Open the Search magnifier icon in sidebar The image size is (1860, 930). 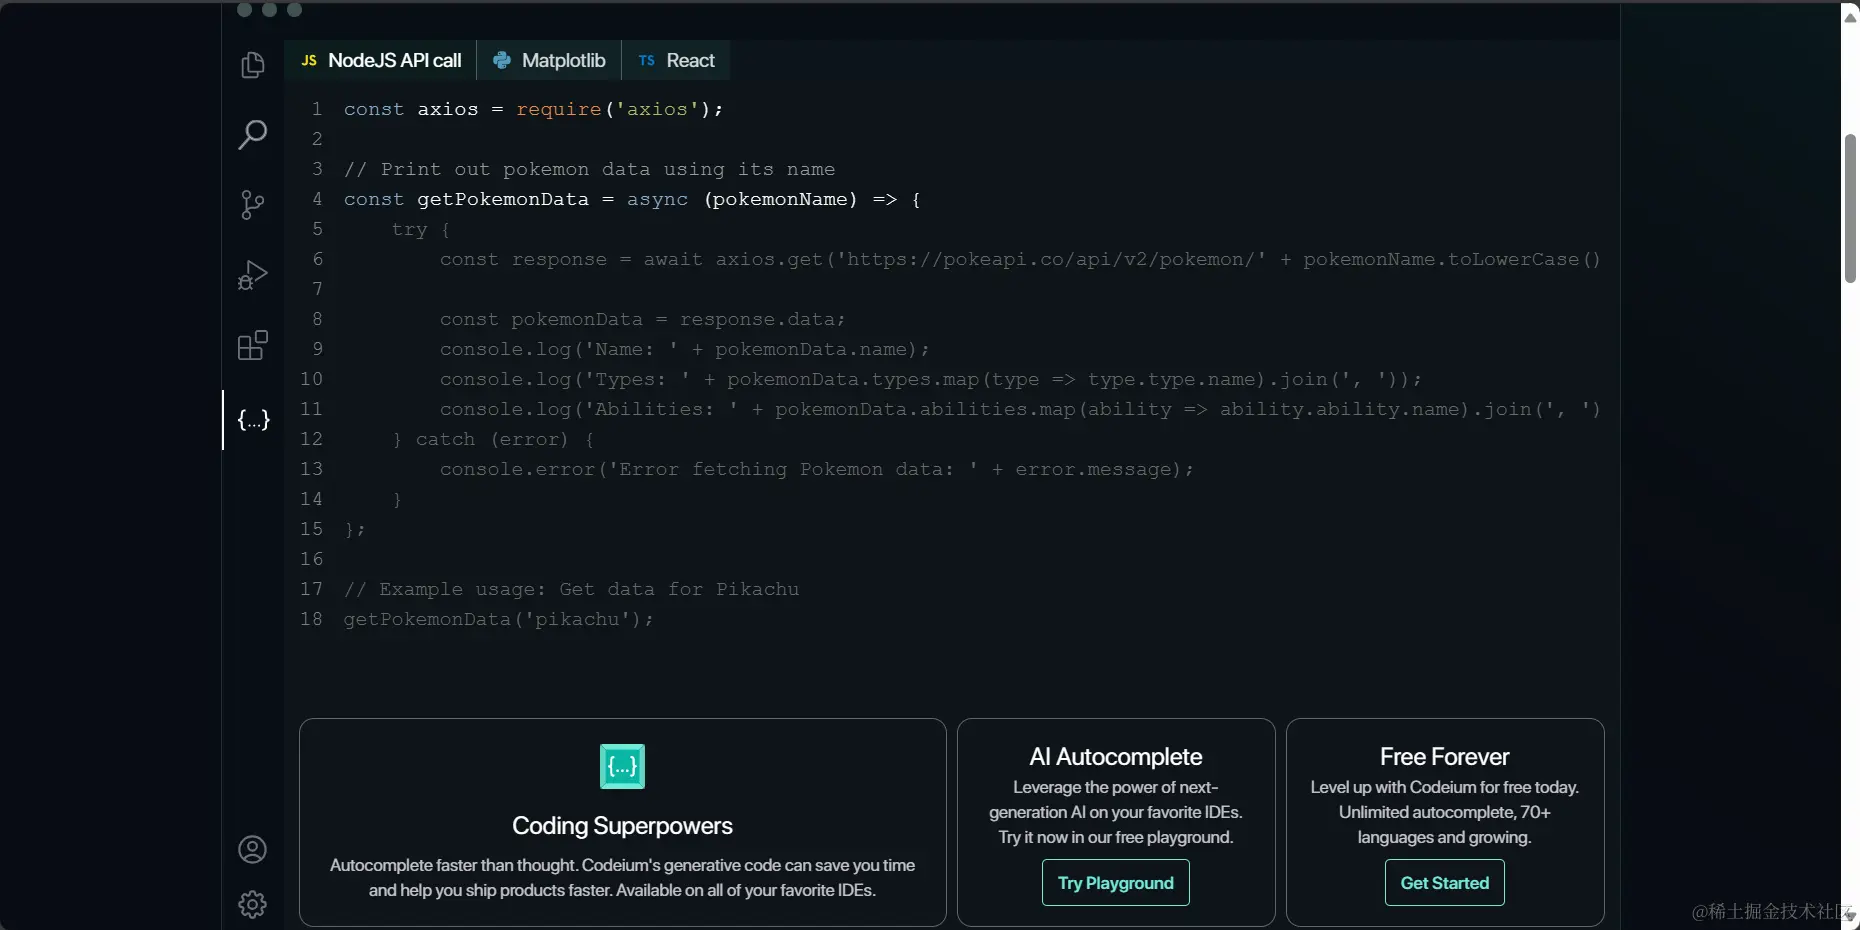click(253, 134)
